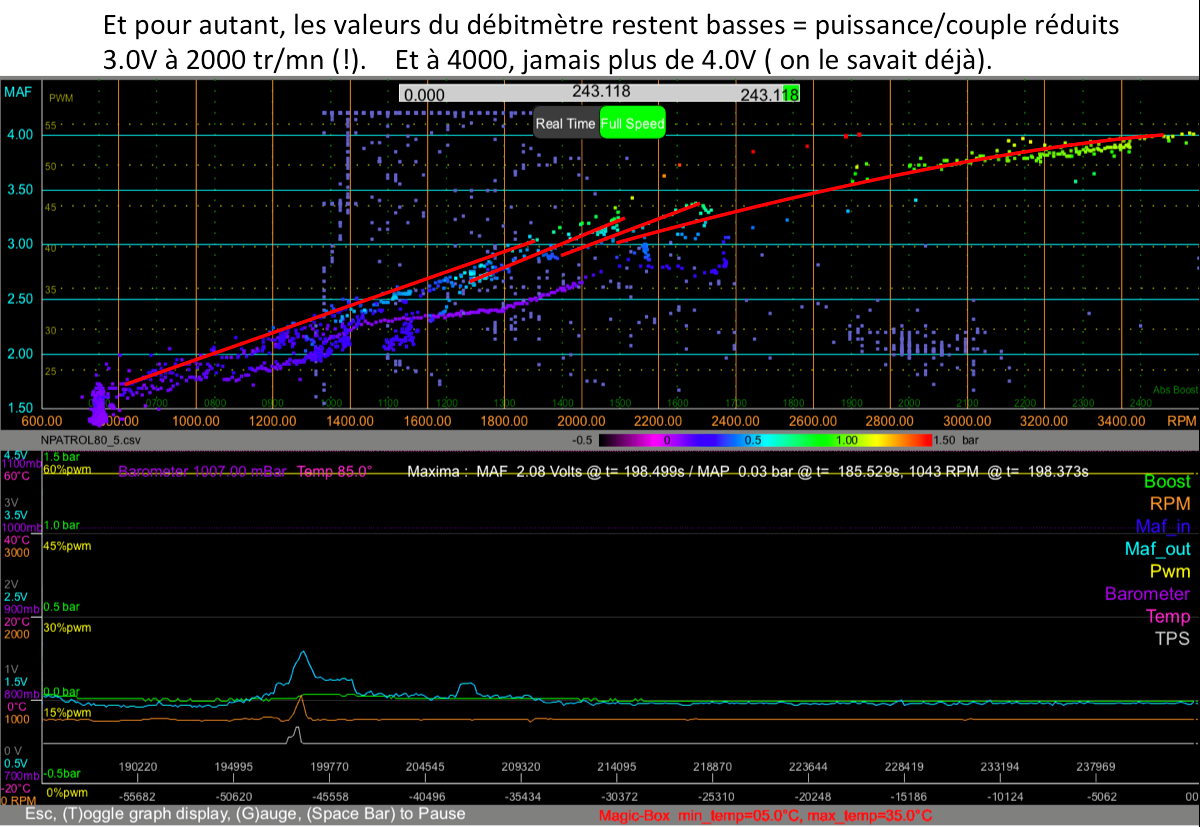Viewport: 1200px width, 827px height.
Task: Click the Barometer legend entry
Action: pyautogui.click(x=1148, y=594)
